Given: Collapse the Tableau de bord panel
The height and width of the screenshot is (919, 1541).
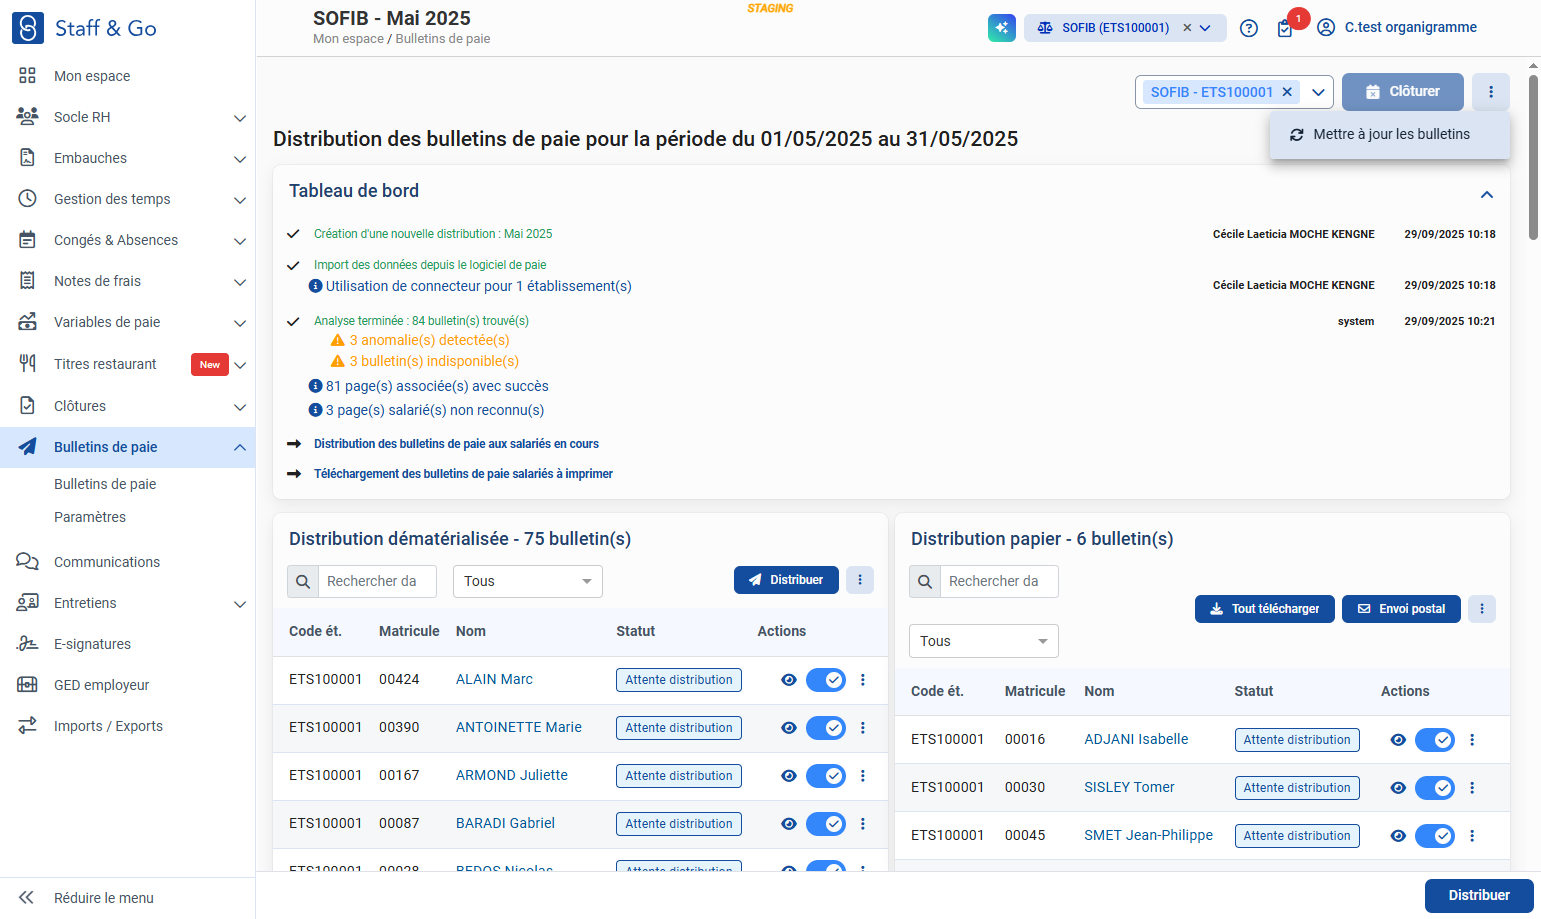Looking at the screenshot, I should point(1487,194).
